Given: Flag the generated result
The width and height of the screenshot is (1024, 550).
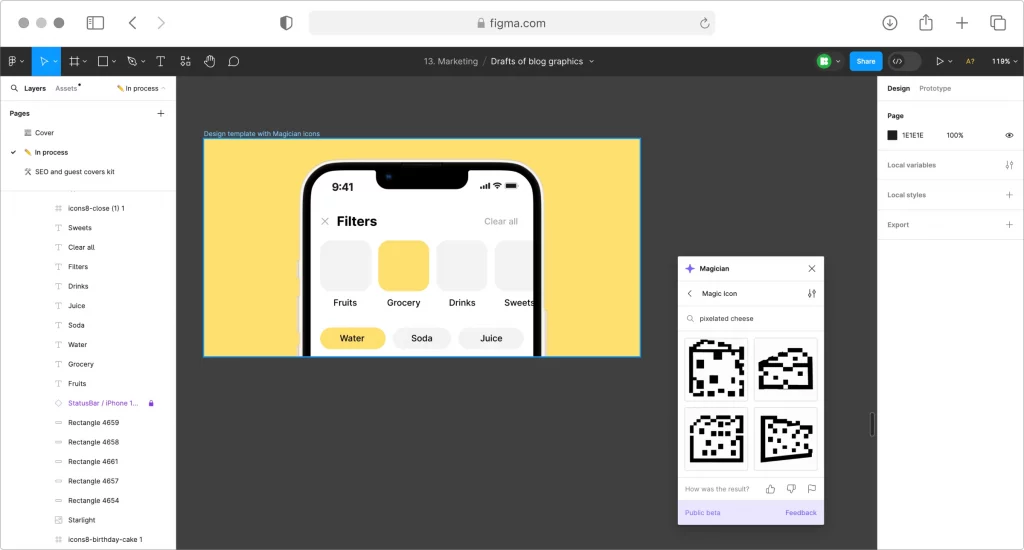Looking at the screenshot, I should (x=812, y=489).
